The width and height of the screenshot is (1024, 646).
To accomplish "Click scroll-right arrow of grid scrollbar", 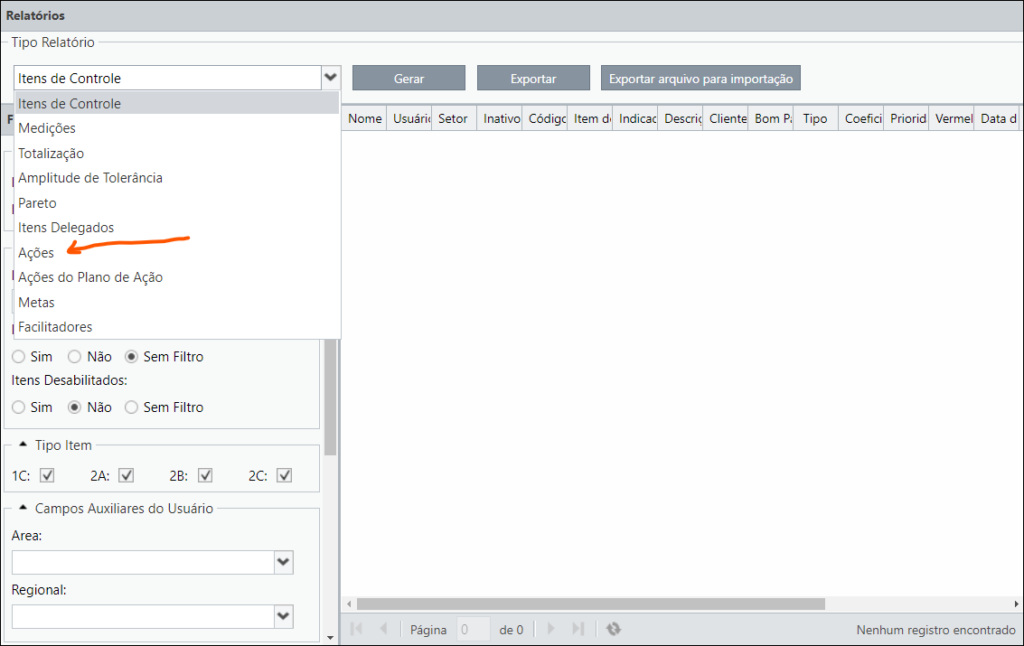I will (1016, 604).
